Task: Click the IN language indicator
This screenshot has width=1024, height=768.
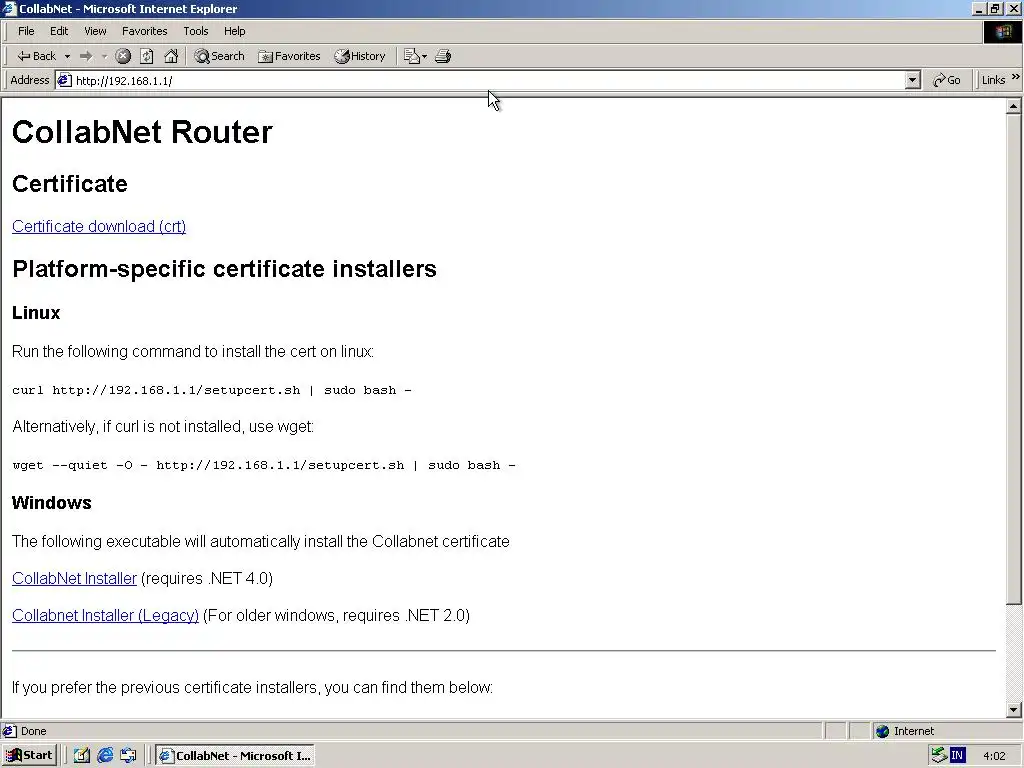Action: click(x=957, y=756)
